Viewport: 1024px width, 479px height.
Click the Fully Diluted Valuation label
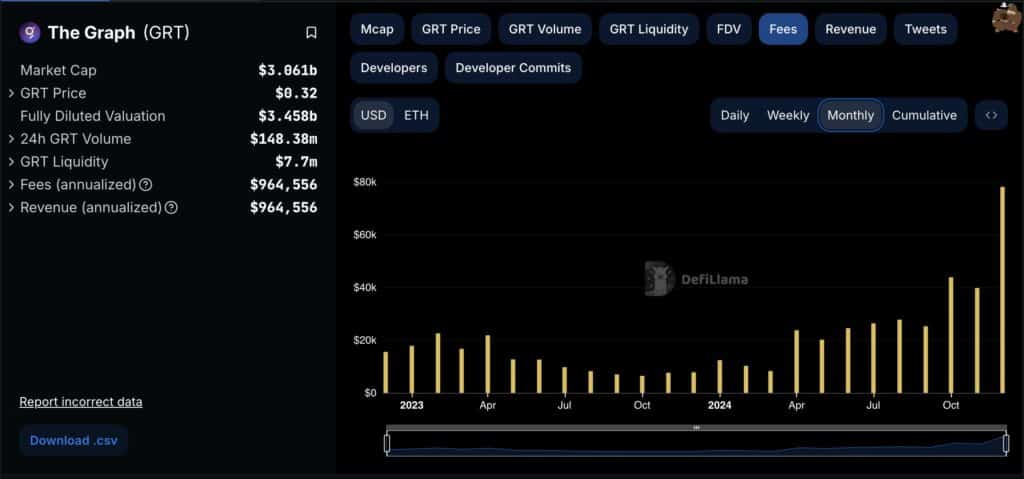93,116
